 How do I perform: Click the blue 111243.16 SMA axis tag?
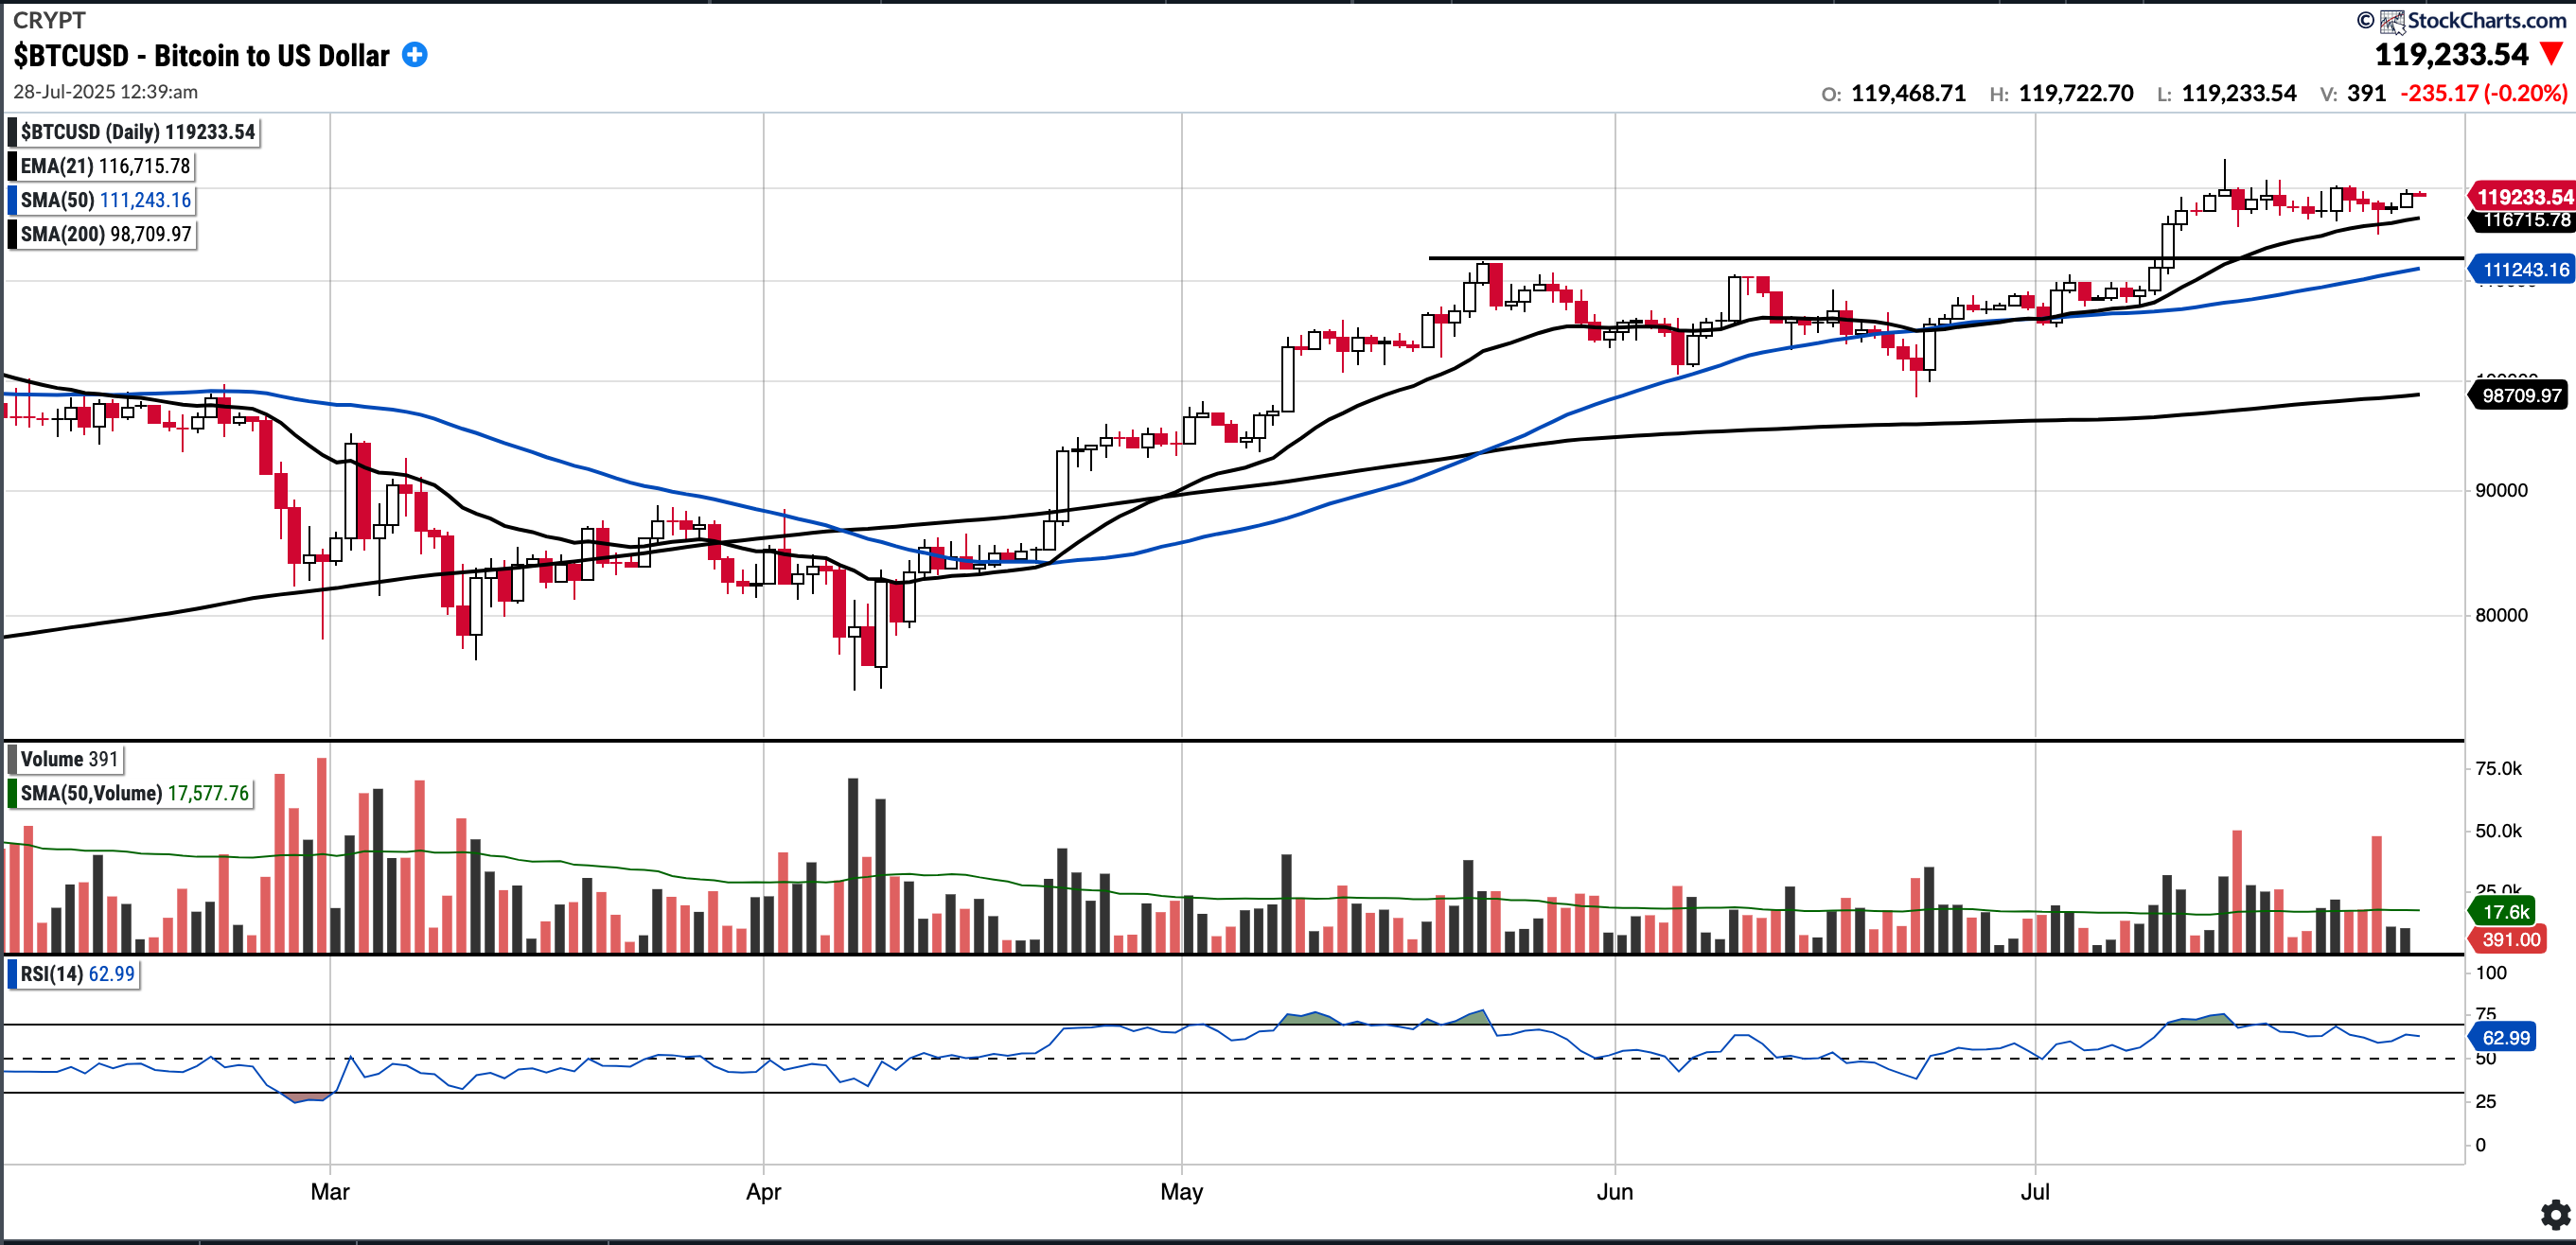[2522, 269]
